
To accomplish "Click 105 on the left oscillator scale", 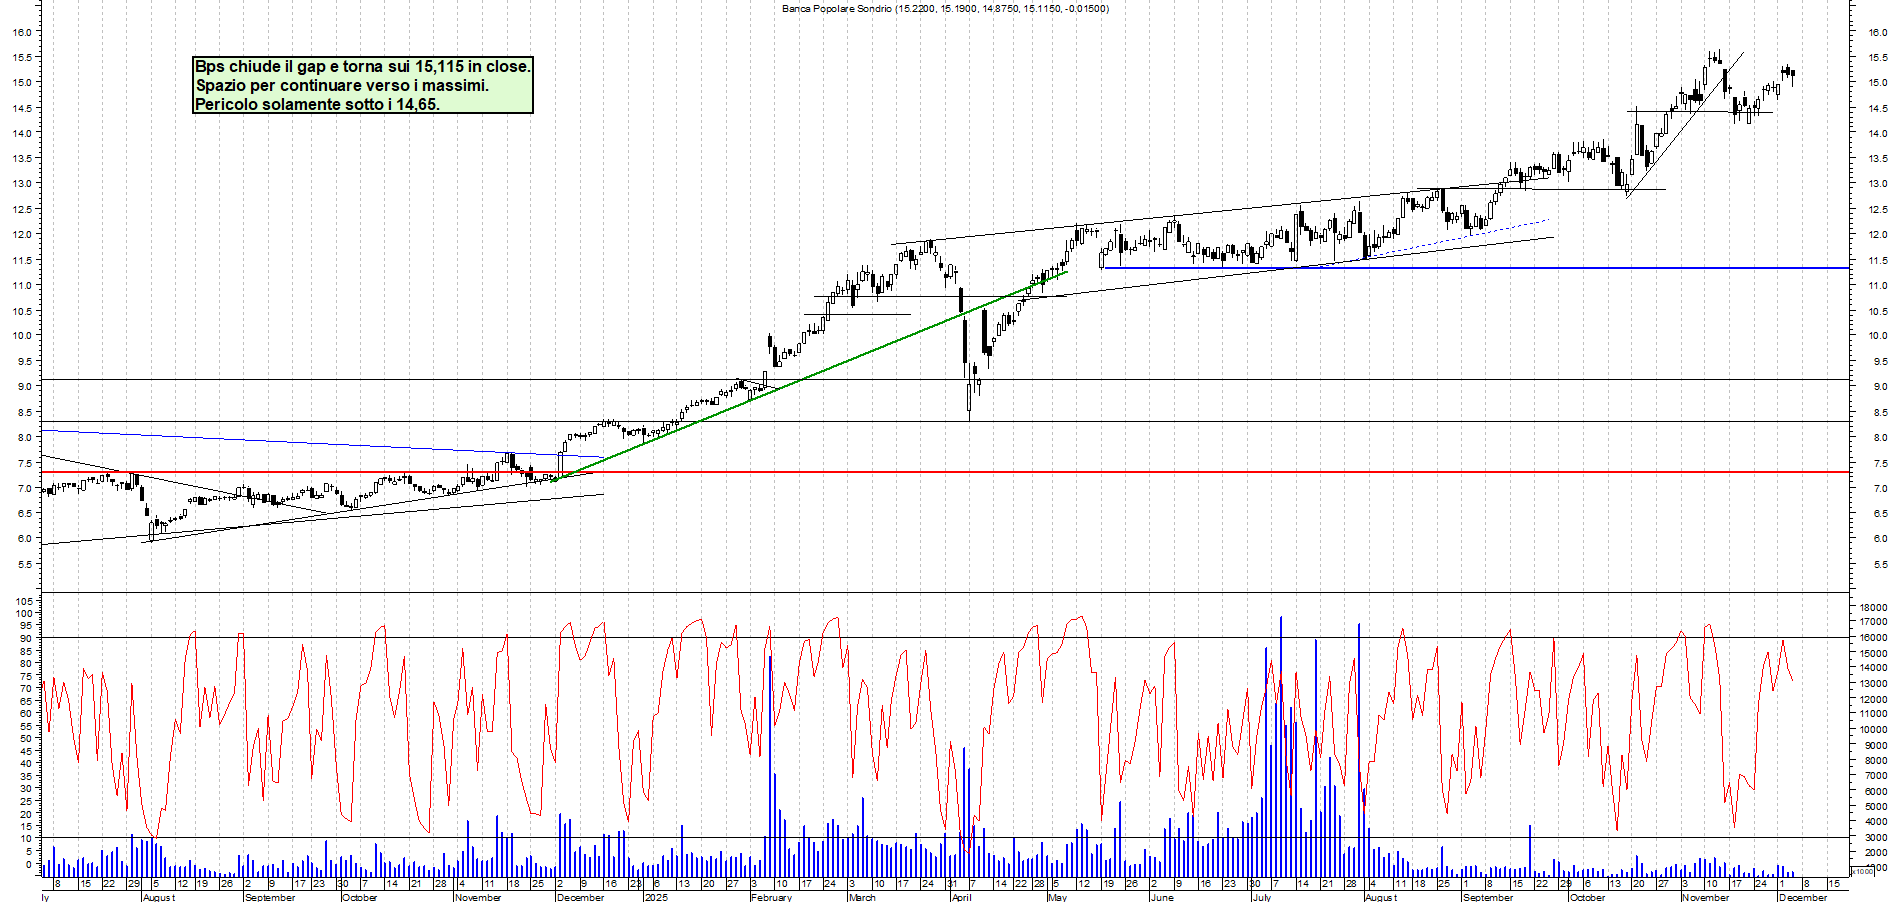I will click(x=23, y=601).
